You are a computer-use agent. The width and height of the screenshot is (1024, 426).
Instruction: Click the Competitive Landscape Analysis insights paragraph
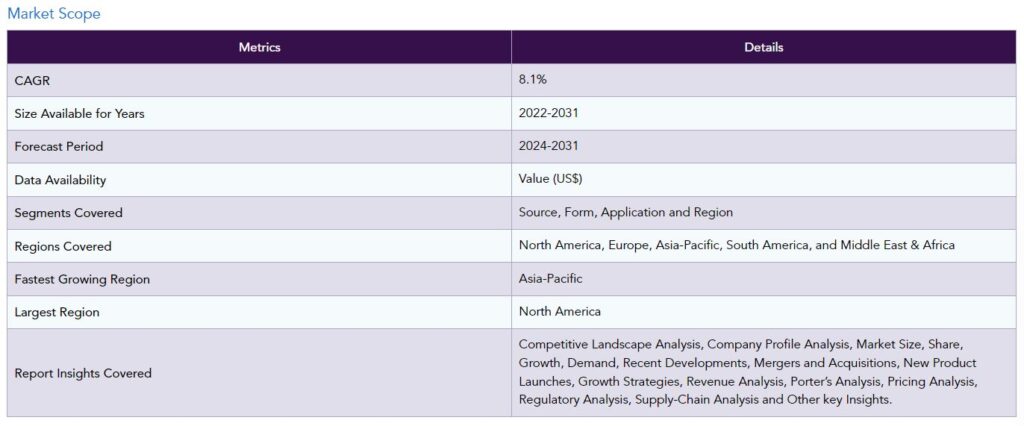[x=748, y=372]
